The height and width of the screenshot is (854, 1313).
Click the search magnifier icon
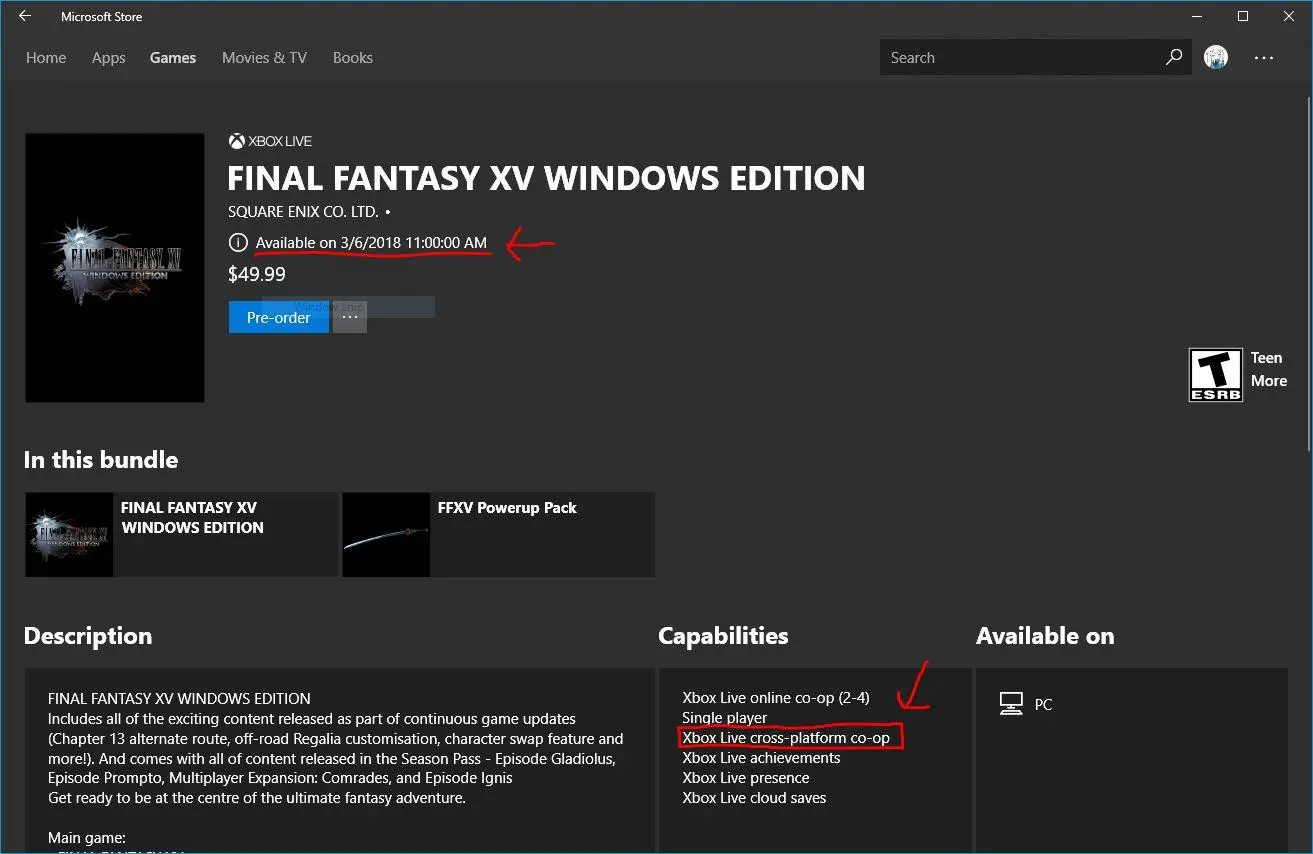click(1174, 57)
